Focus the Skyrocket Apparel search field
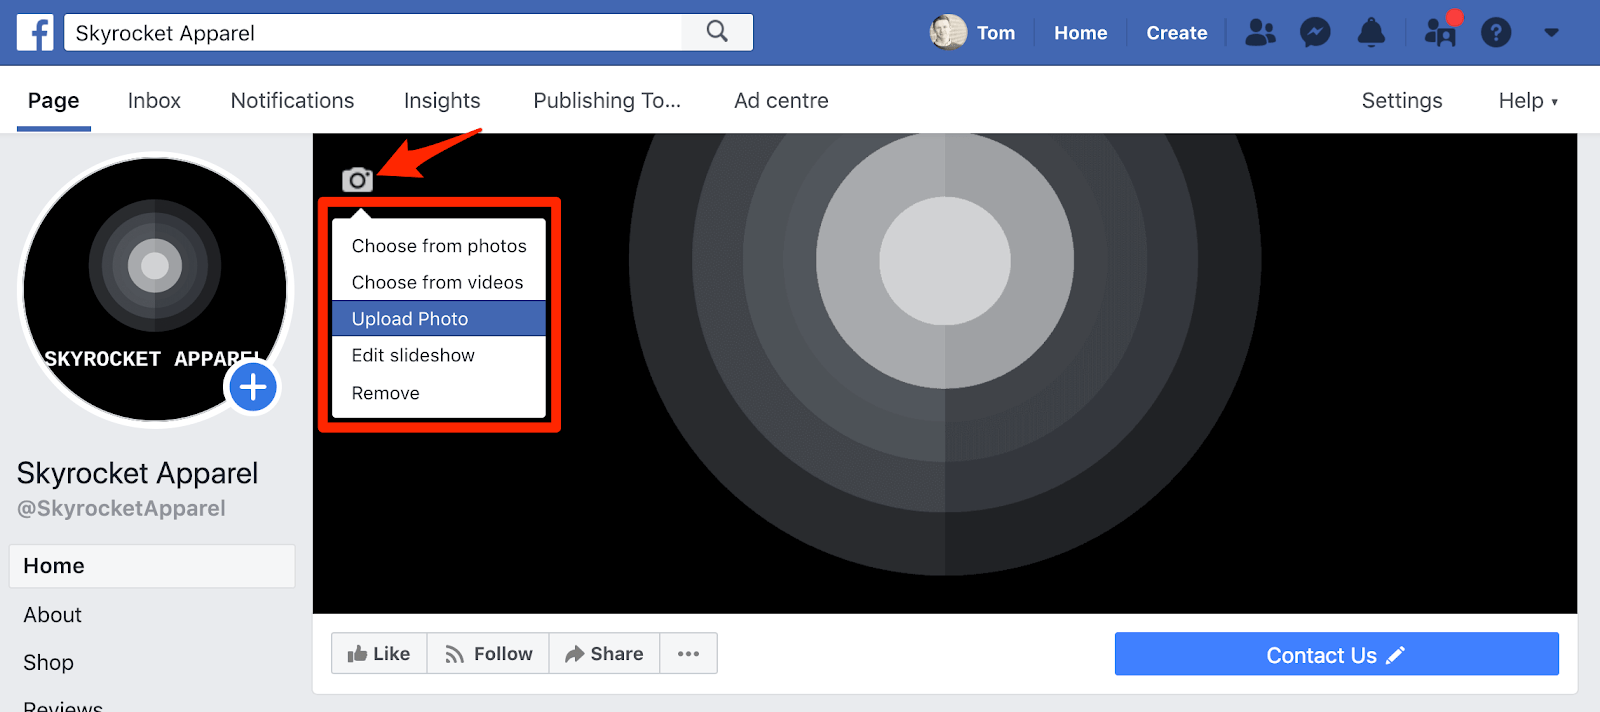This screenshot has width=1600, height=712. [x=372, y=32]
